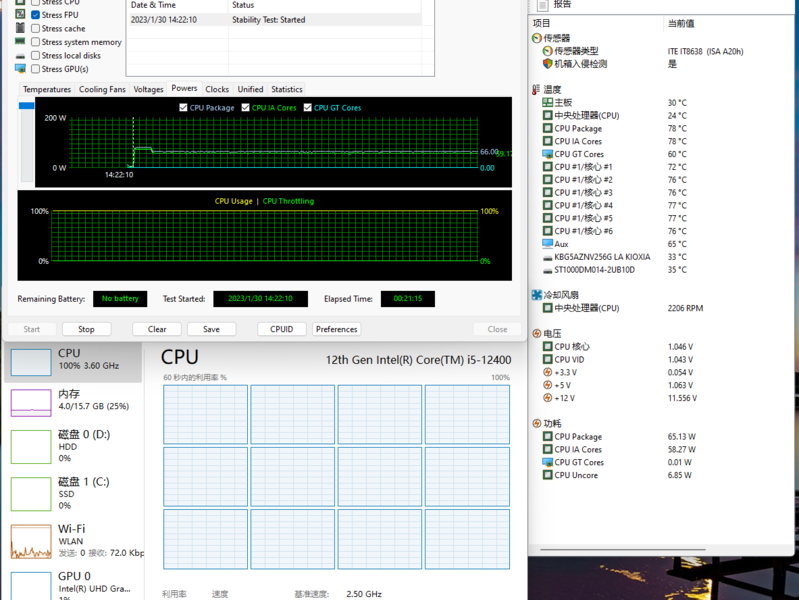The height and width of the screenshot is (600, 799).
Task: Click the blue graph scale slider
Action: coord(26,106)
